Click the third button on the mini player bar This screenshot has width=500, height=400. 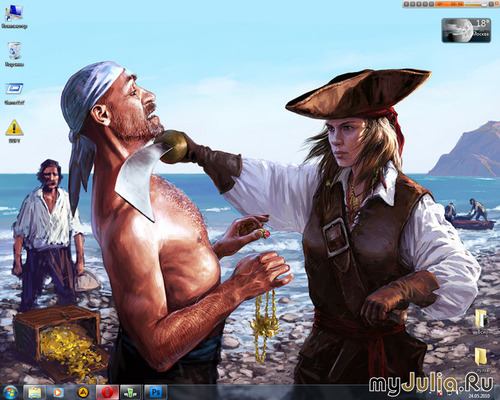point(419,4)
